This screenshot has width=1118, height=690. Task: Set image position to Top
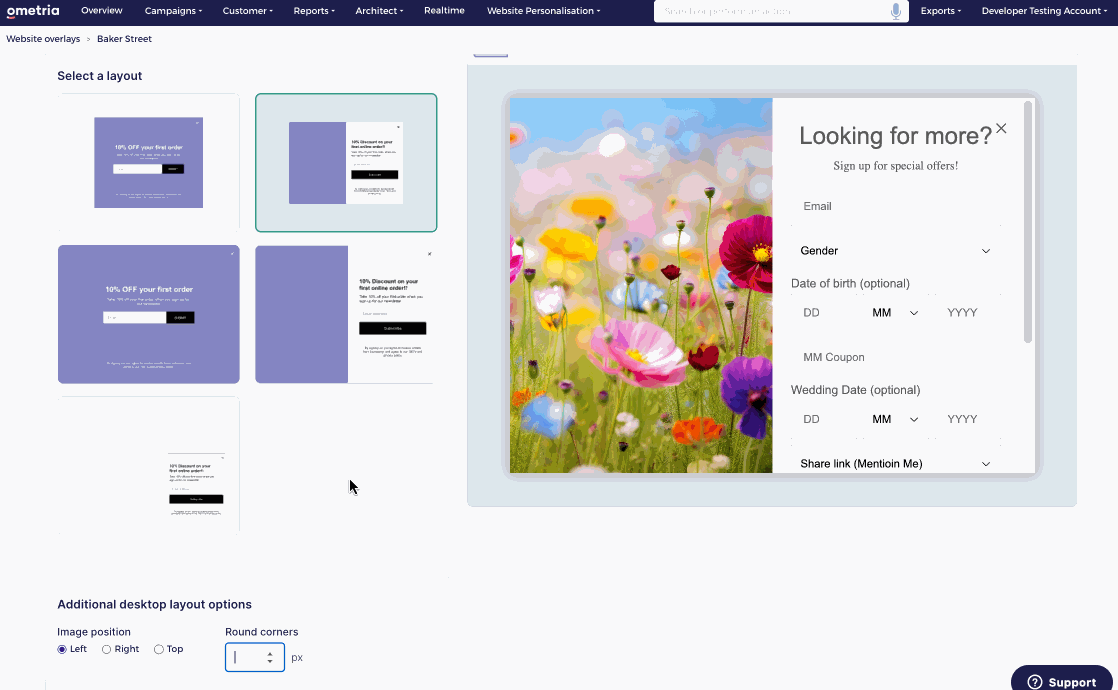pos(159,649)
